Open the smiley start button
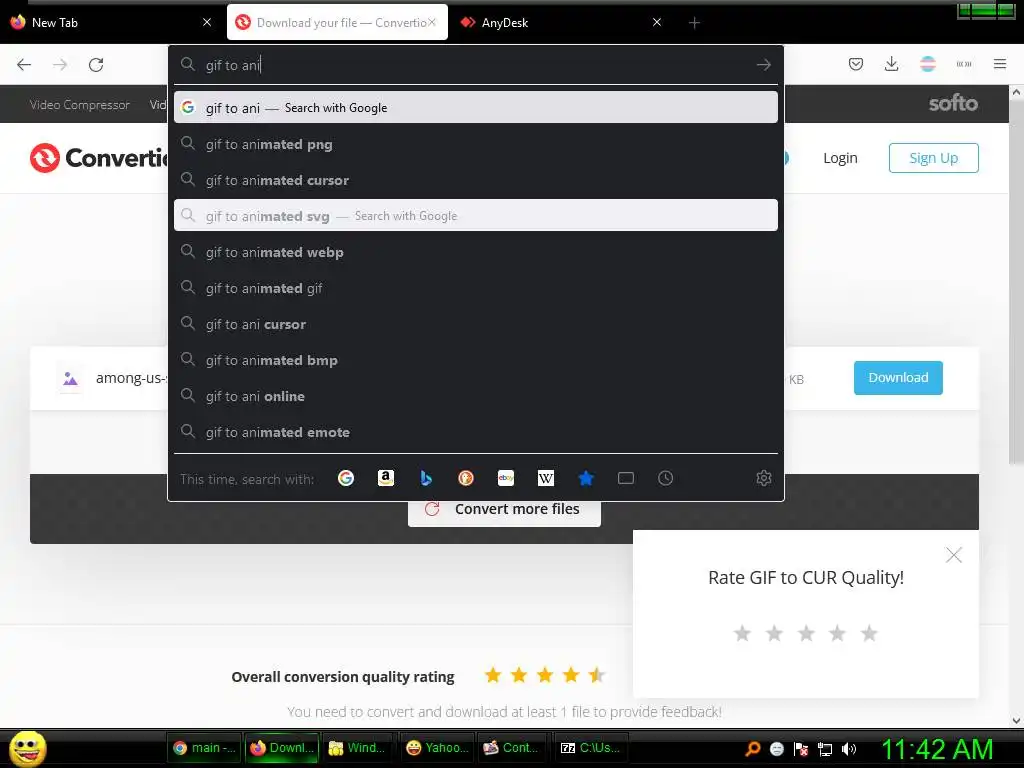The width and height of the screenshot is (1024, 768). pyautogui.click(x=27, y=748)
